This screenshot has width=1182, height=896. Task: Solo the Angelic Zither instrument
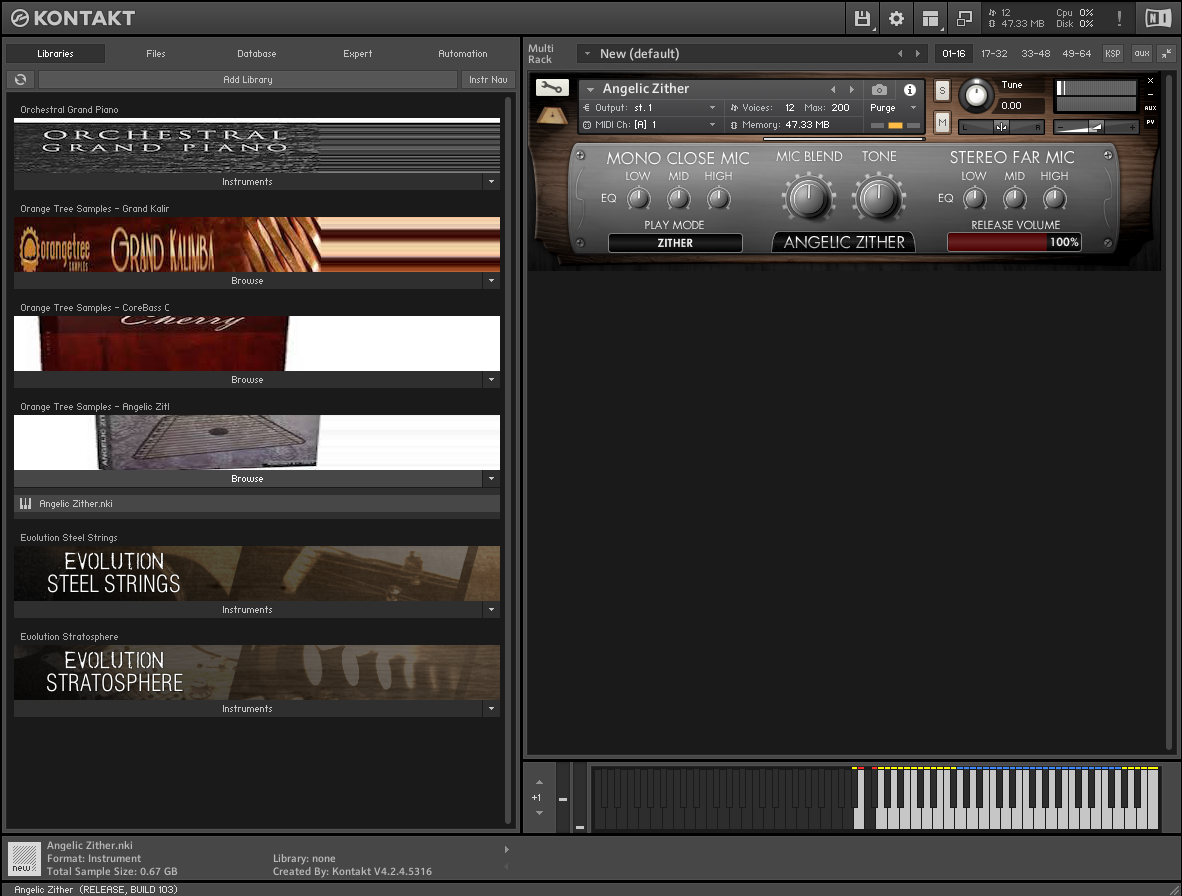click(942, 90)
